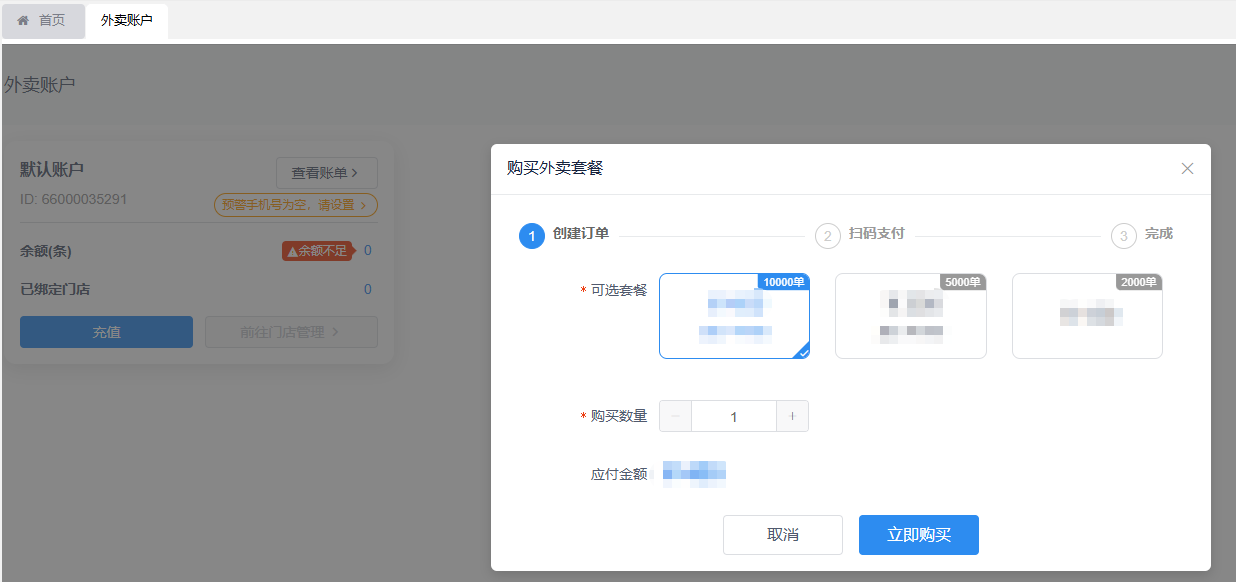Screen dimensions: 1236x582
Task: Click the 购买数量 quantity input field
Action: point(733,417)
